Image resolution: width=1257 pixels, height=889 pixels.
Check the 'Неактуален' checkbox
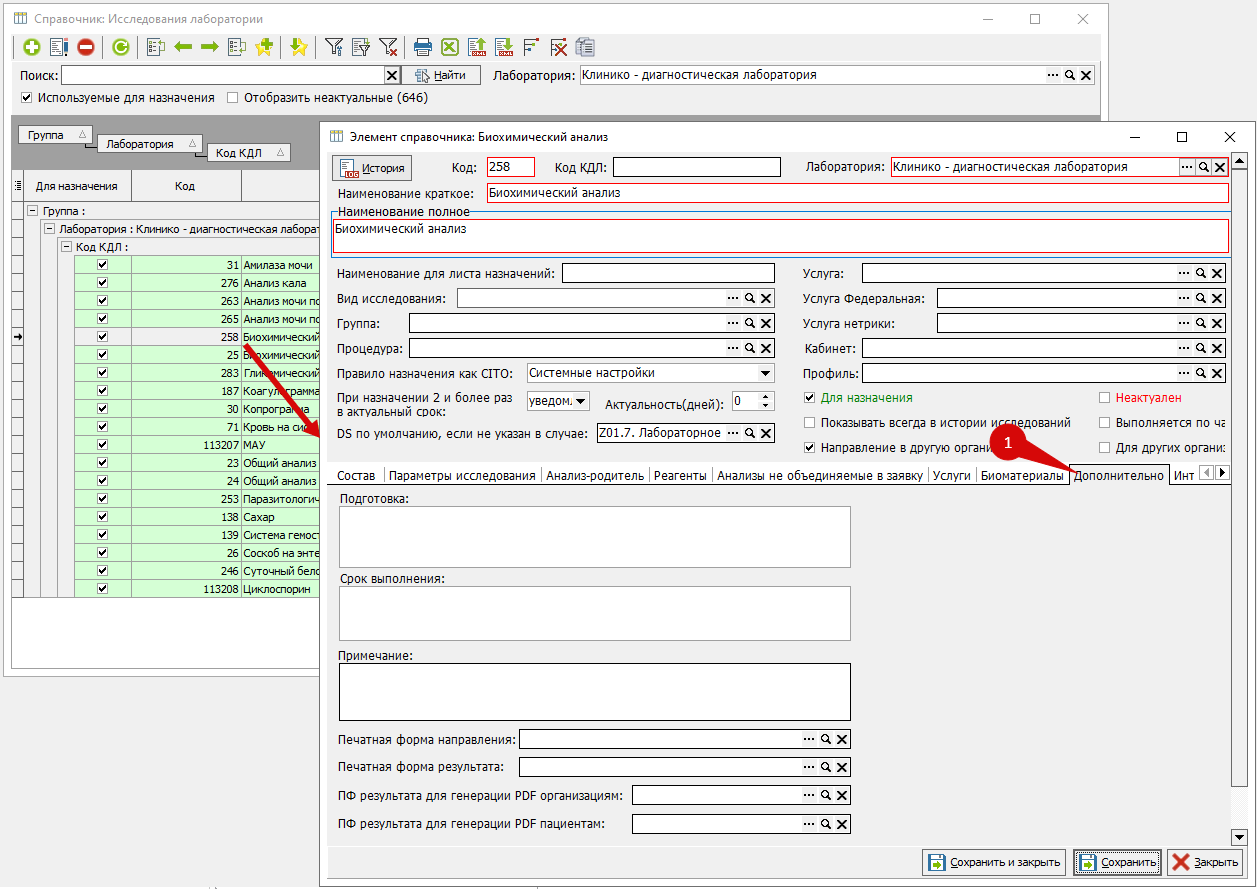1105,398
